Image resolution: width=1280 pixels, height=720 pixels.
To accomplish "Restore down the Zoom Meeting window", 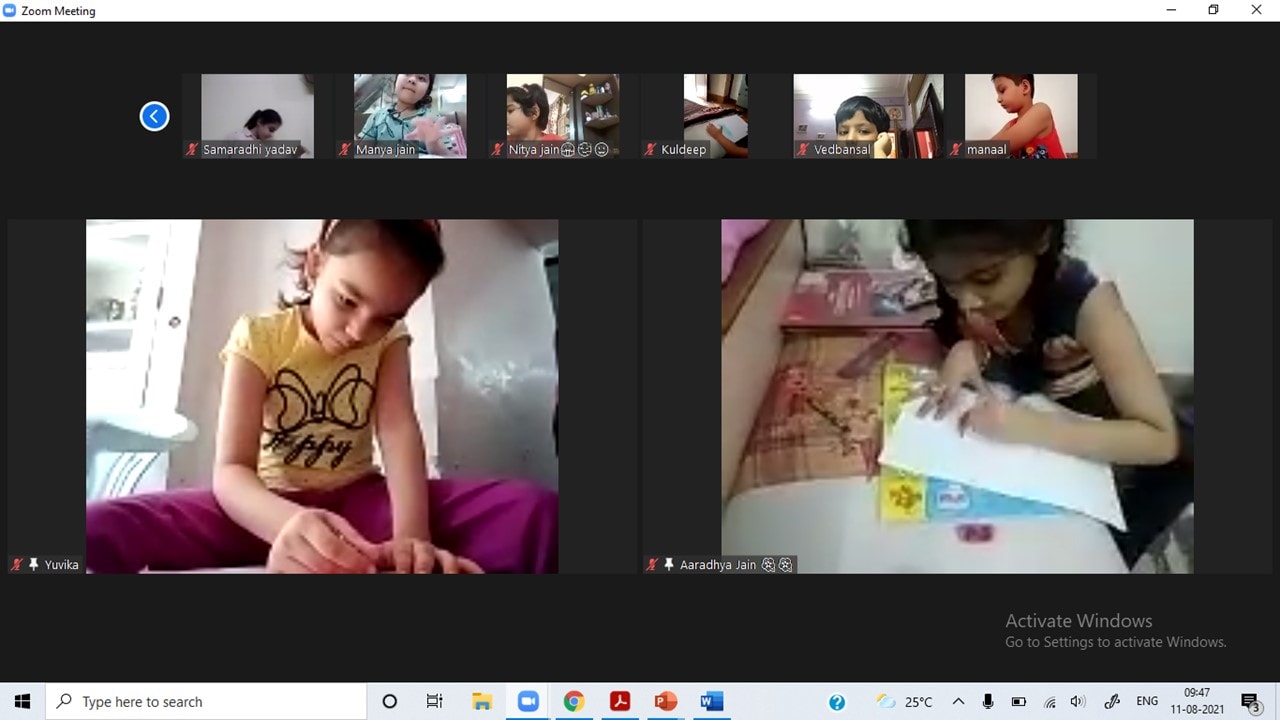I will pos(1214,10).
